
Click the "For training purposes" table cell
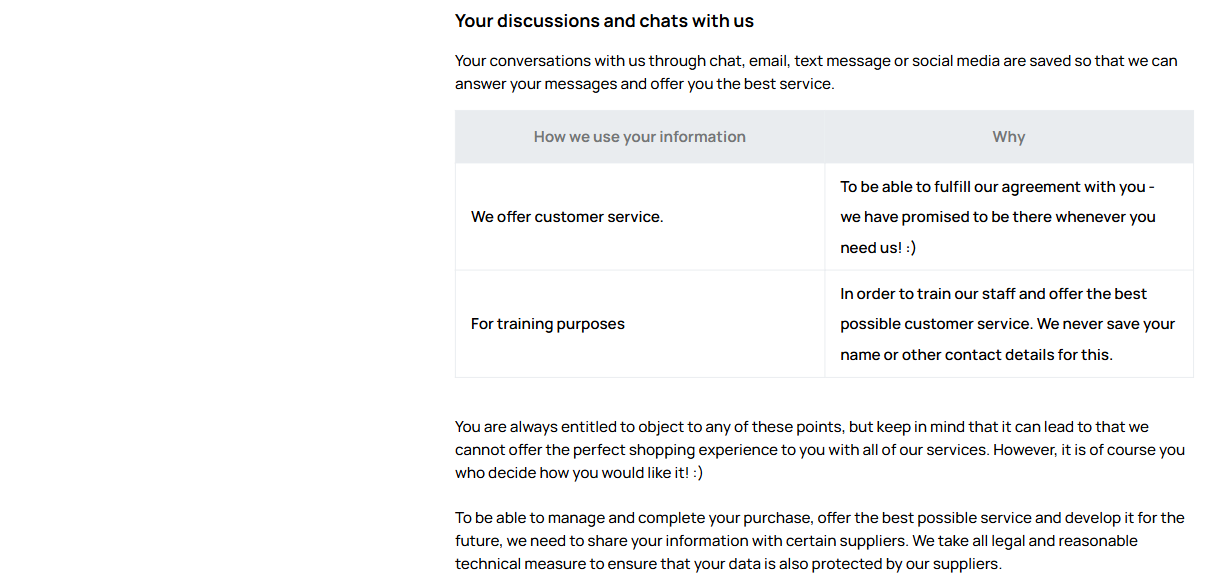[547, 324]
